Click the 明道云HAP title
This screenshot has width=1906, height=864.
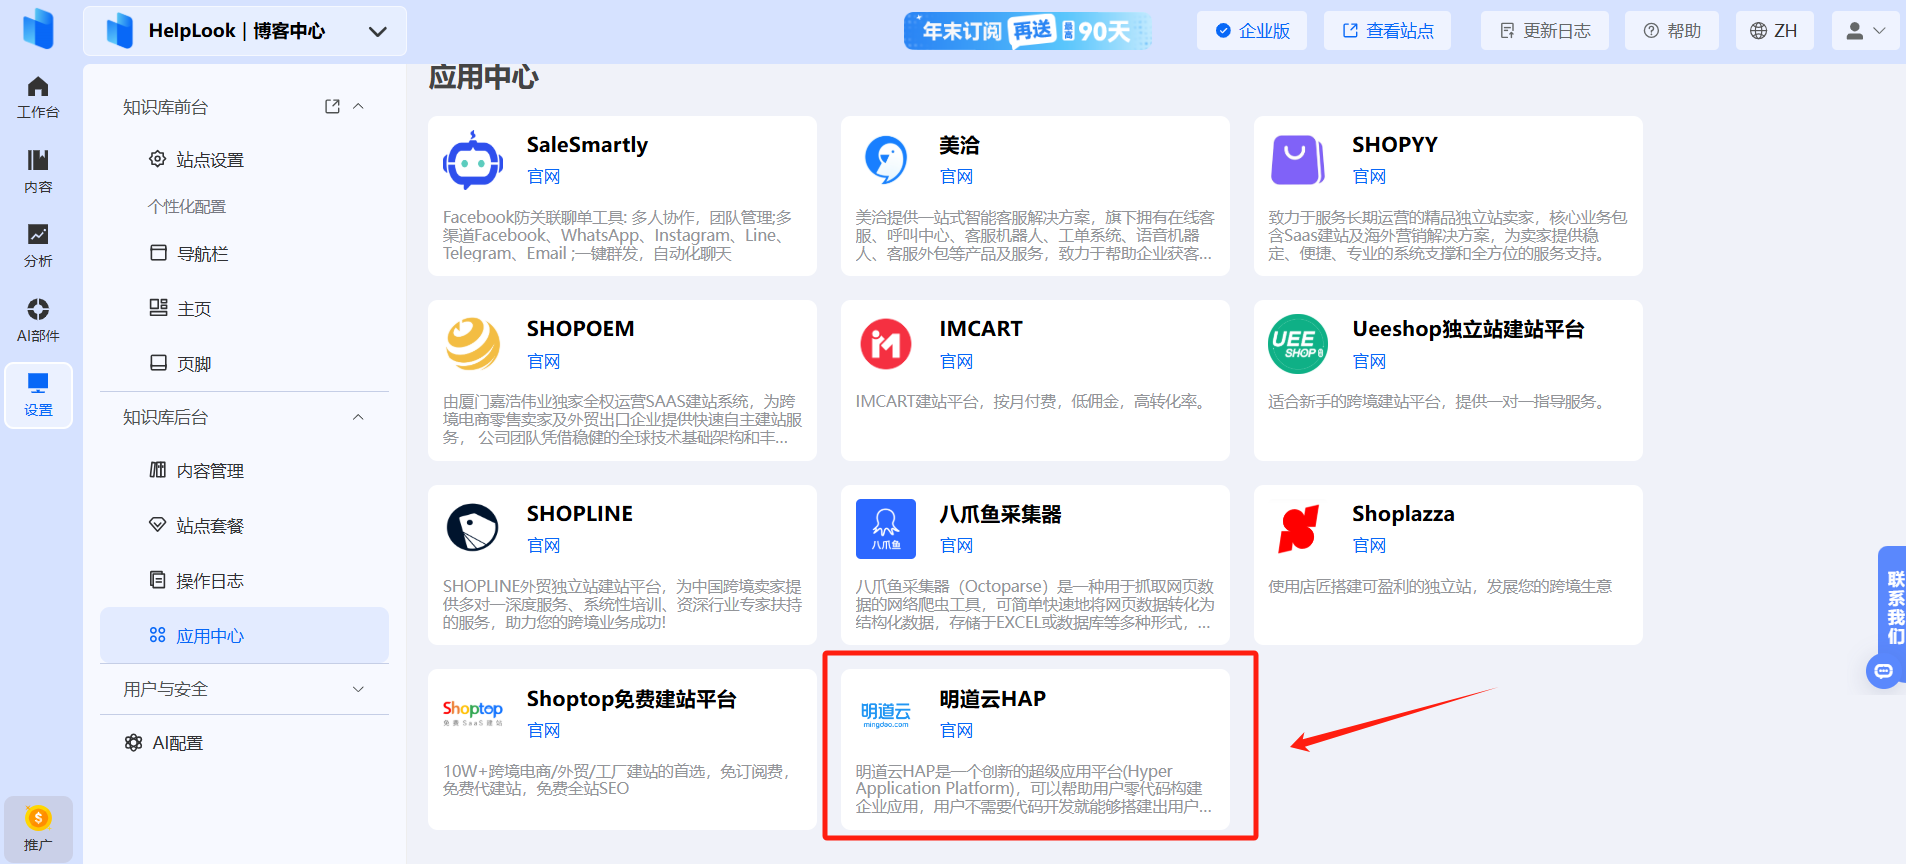(992, 699)
